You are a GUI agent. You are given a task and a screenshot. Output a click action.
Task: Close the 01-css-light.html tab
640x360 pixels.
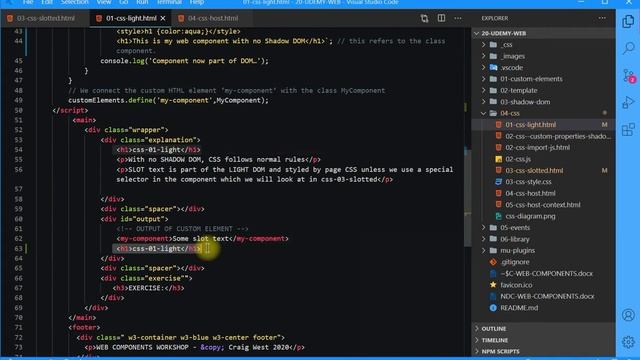point(163,18)
